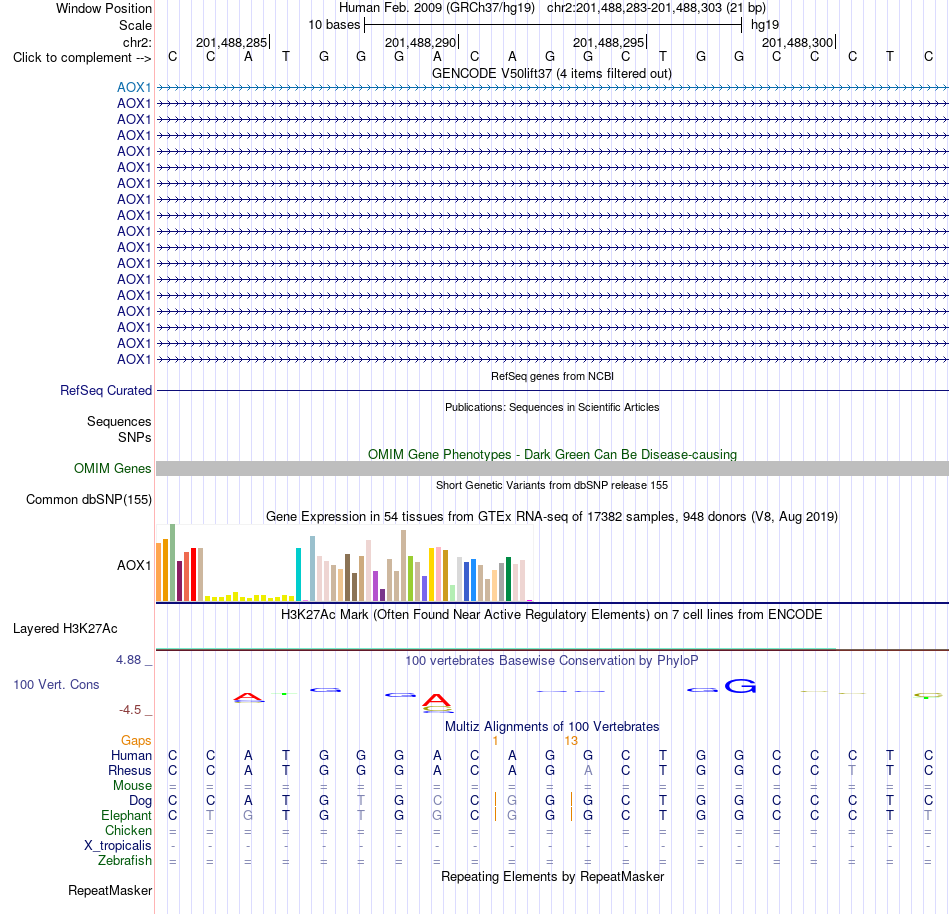
Task: Click the large blue G conservation logo letter
Action: click(740, 686)
